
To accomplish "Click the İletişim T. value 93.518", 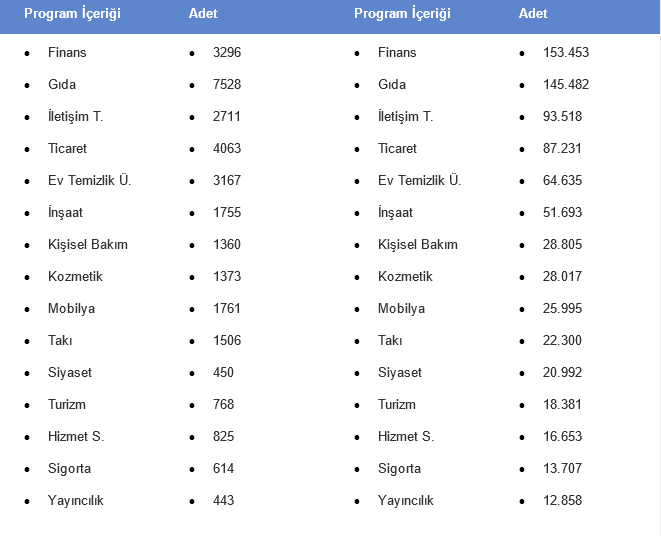I will point(562,116).
